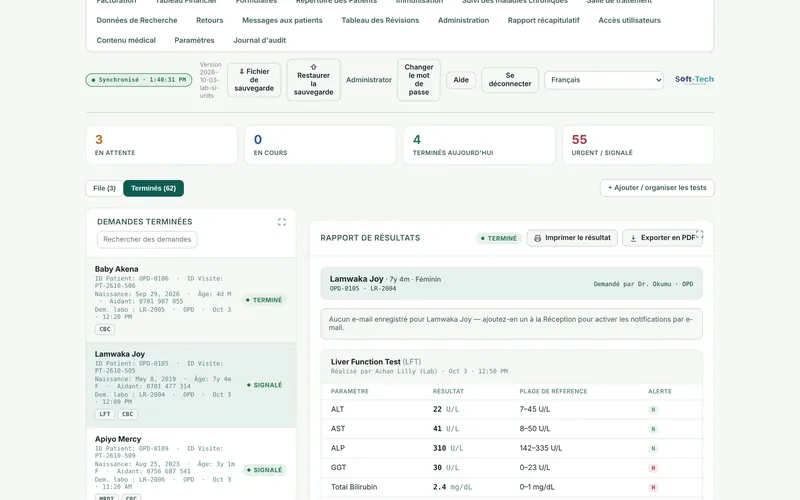Switch to the File (3) tab

[104, 188]
